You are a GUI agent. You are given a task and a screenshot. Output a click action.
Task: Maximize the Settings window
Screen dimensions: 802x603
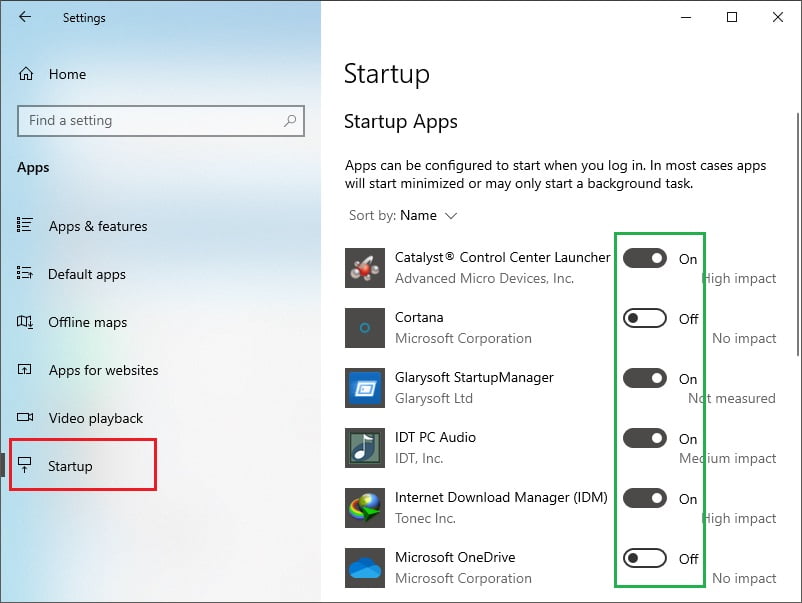pos(732,17)
